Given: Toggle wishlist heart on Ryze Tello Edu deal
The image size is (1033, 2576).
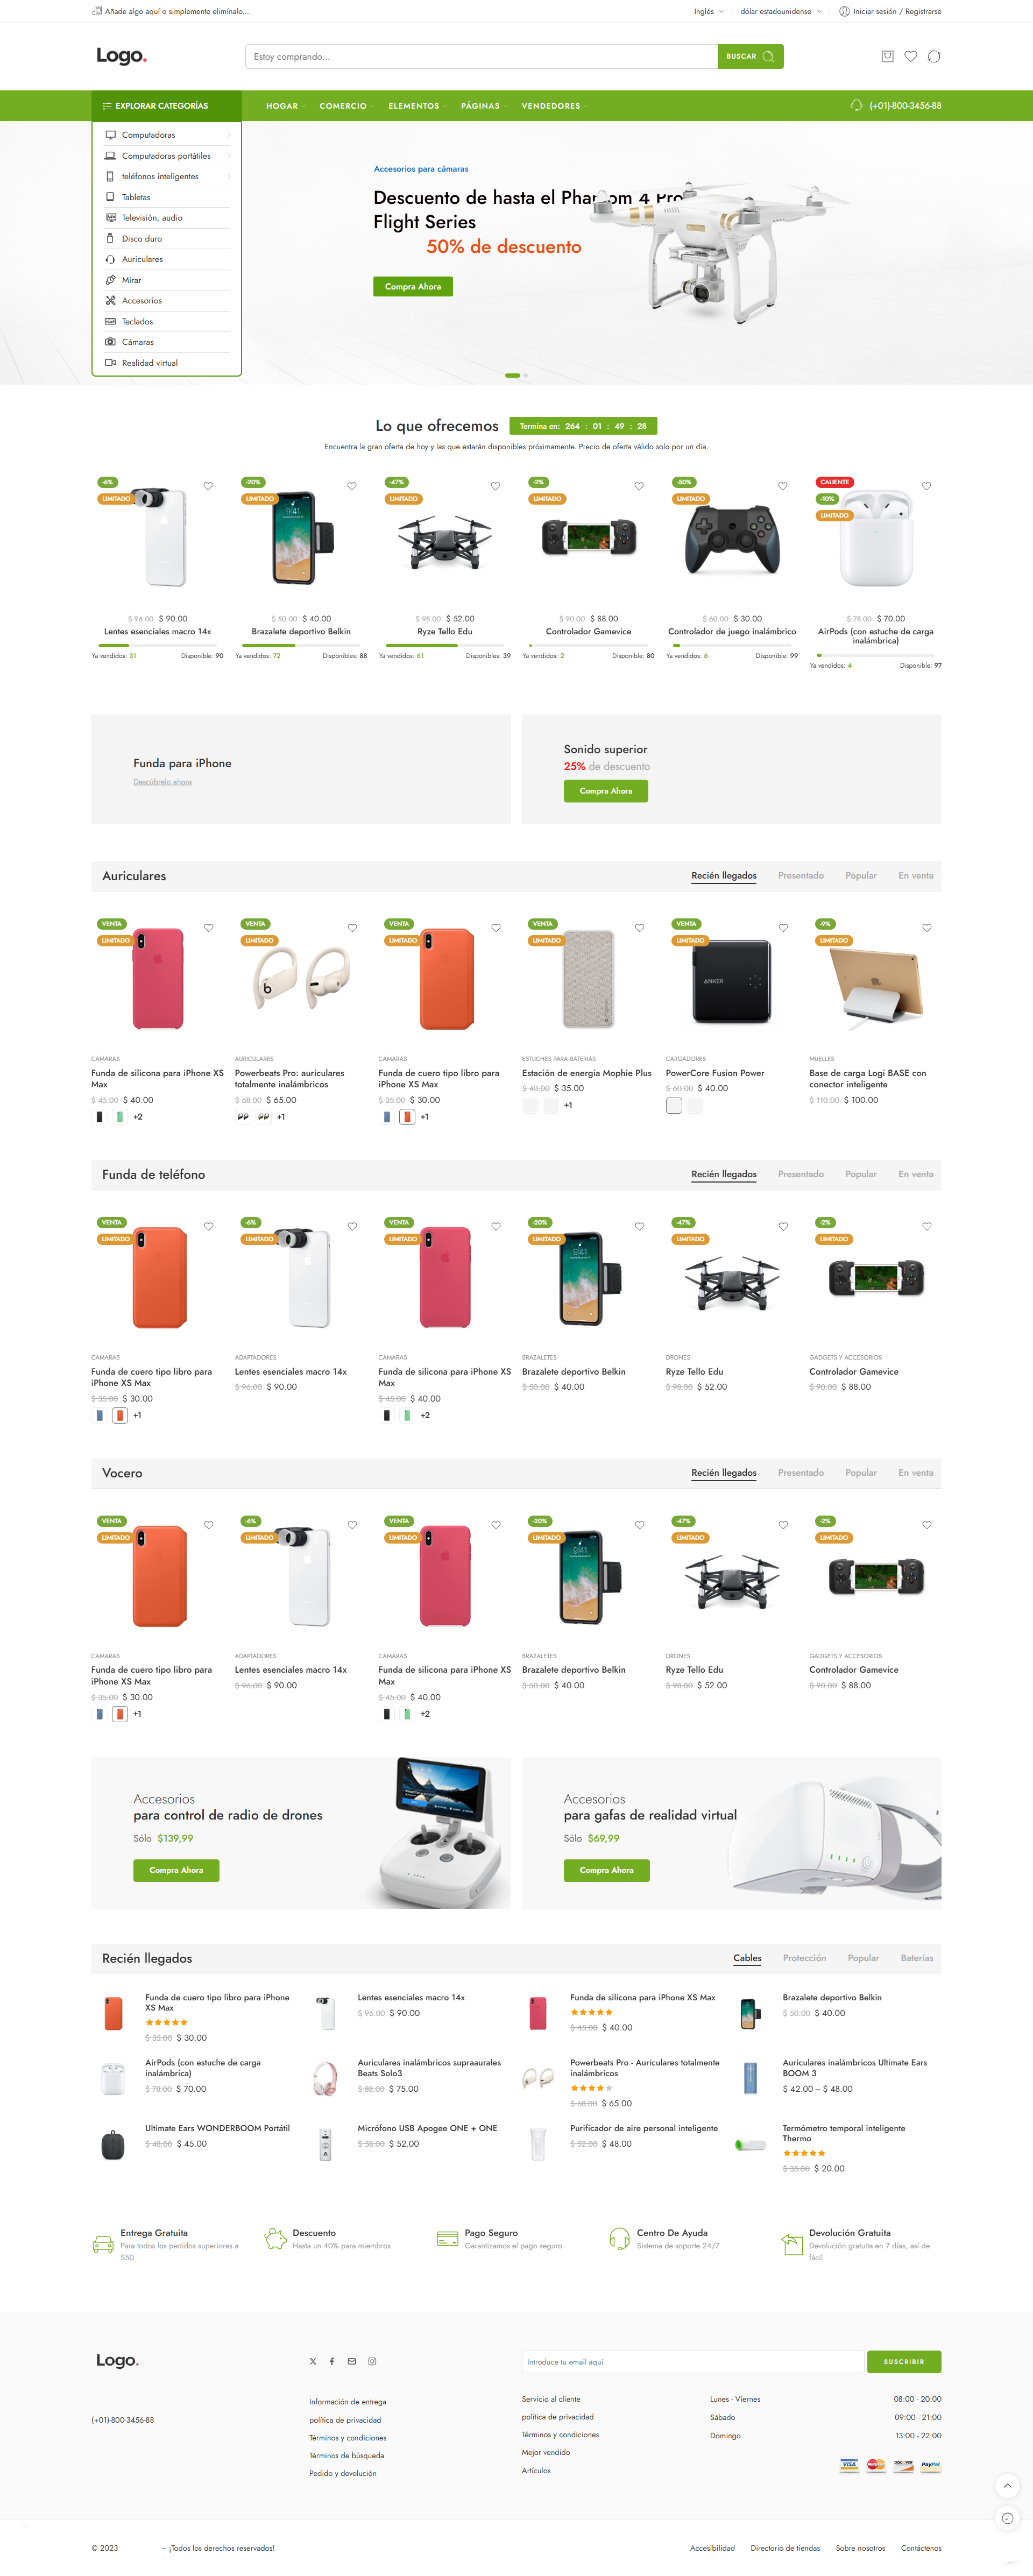Looking at the screenshot, I should pos(495,486).
